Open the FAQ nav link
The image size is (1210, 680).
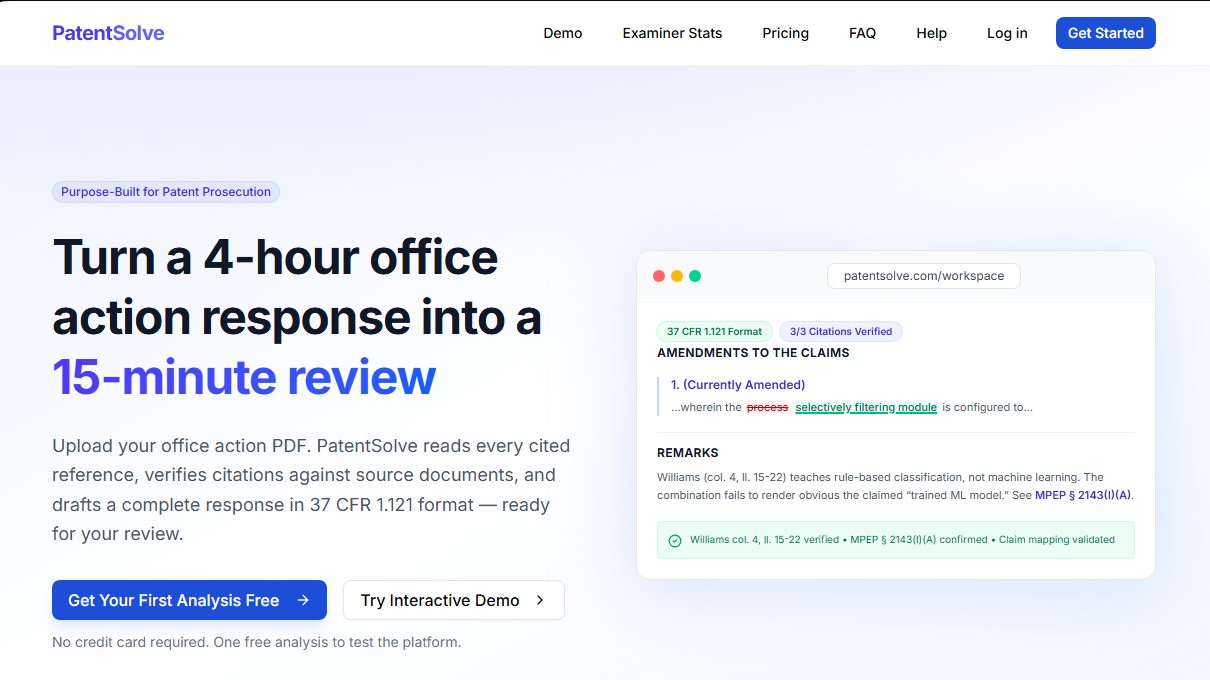click(x=862, y=33)
